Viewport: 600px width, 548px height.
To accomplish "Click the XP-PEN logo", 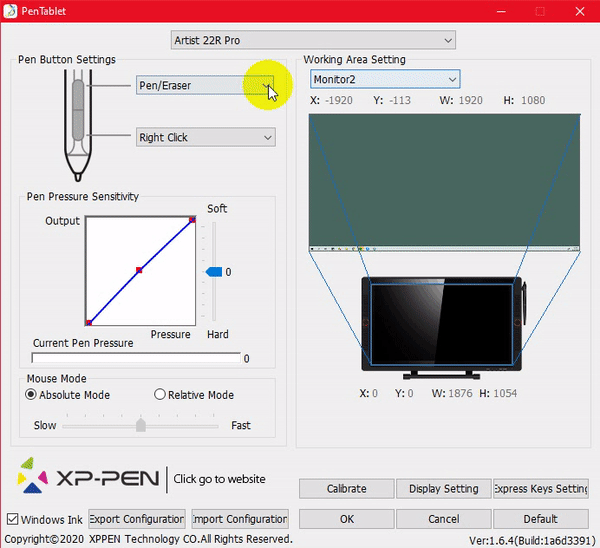I will [x=88, y=476].
